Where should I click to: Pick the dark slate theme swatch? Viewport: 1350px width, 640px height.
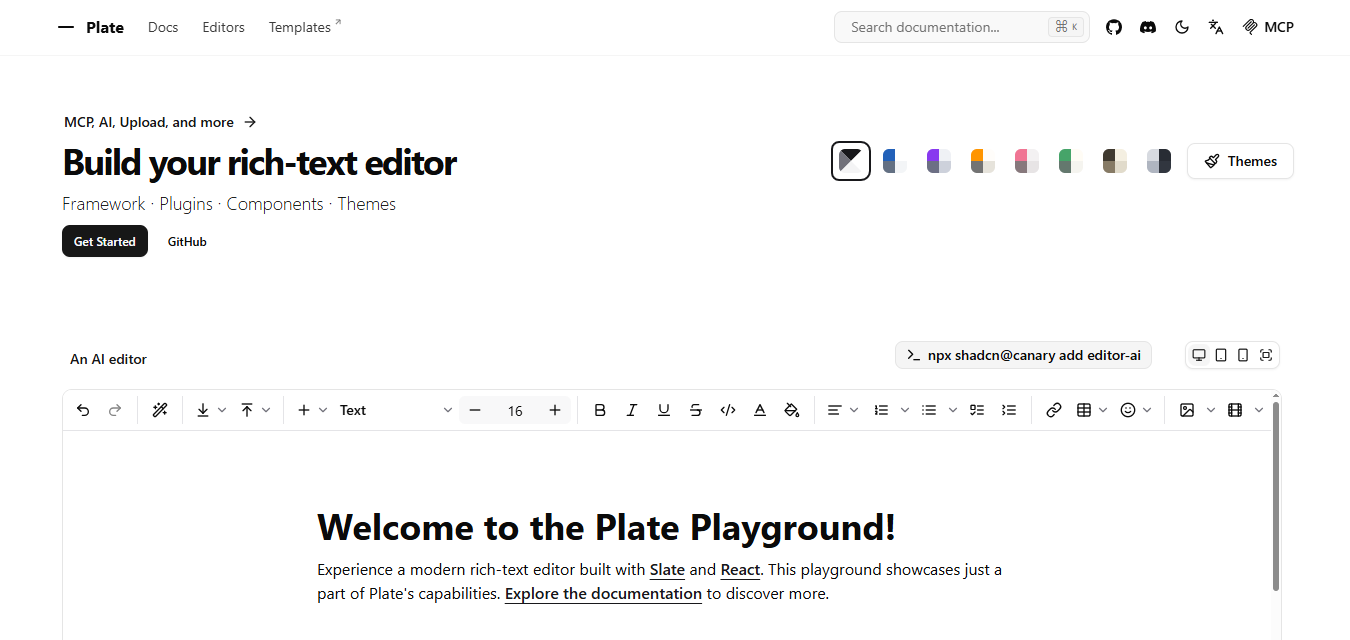pyautogui.click(x=1159, y=161)
